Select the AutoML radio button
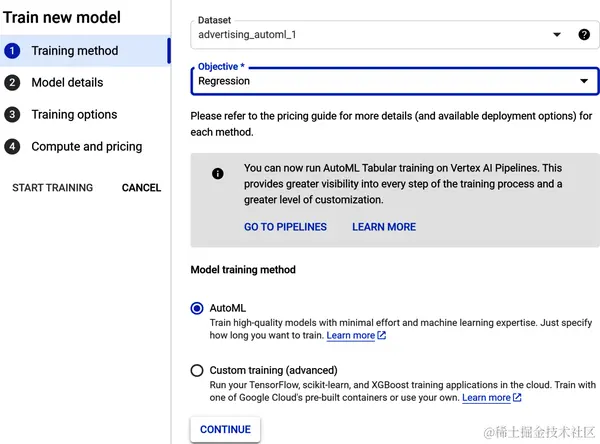 point(197,309)
